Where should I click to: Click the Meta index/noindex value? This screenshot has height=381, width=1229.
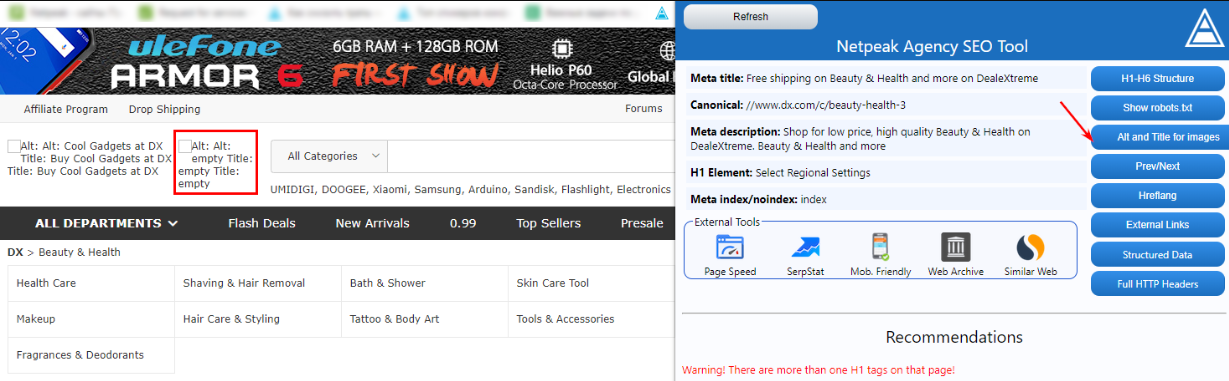coord(814,199)
